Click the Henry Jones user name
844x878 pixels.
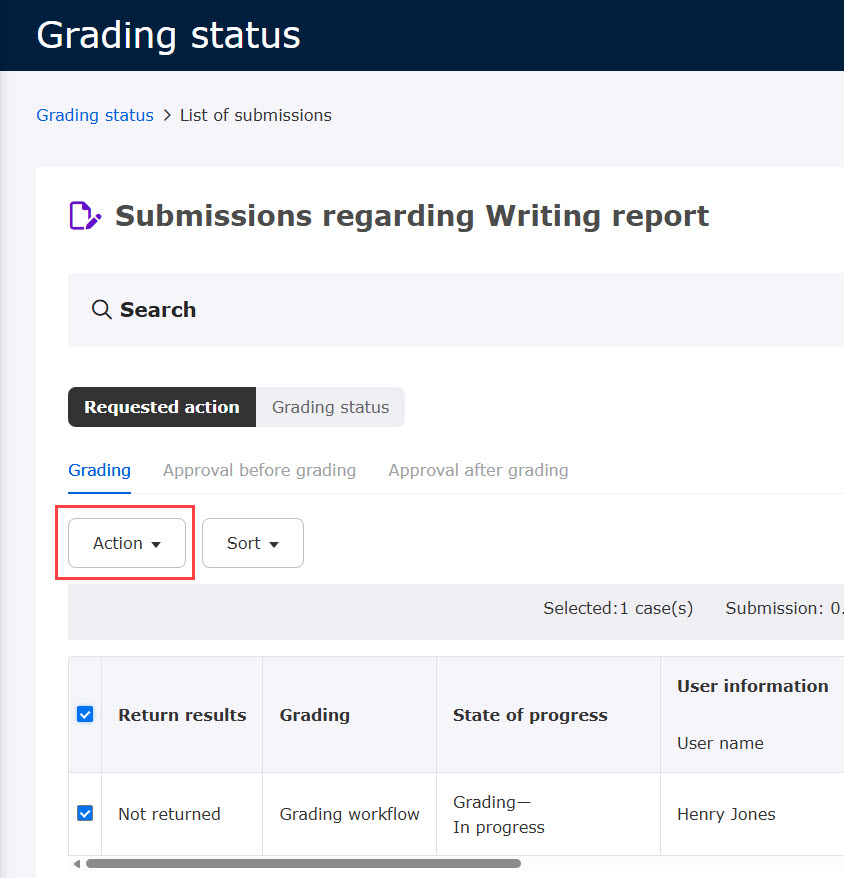click(x=726, y=814)
